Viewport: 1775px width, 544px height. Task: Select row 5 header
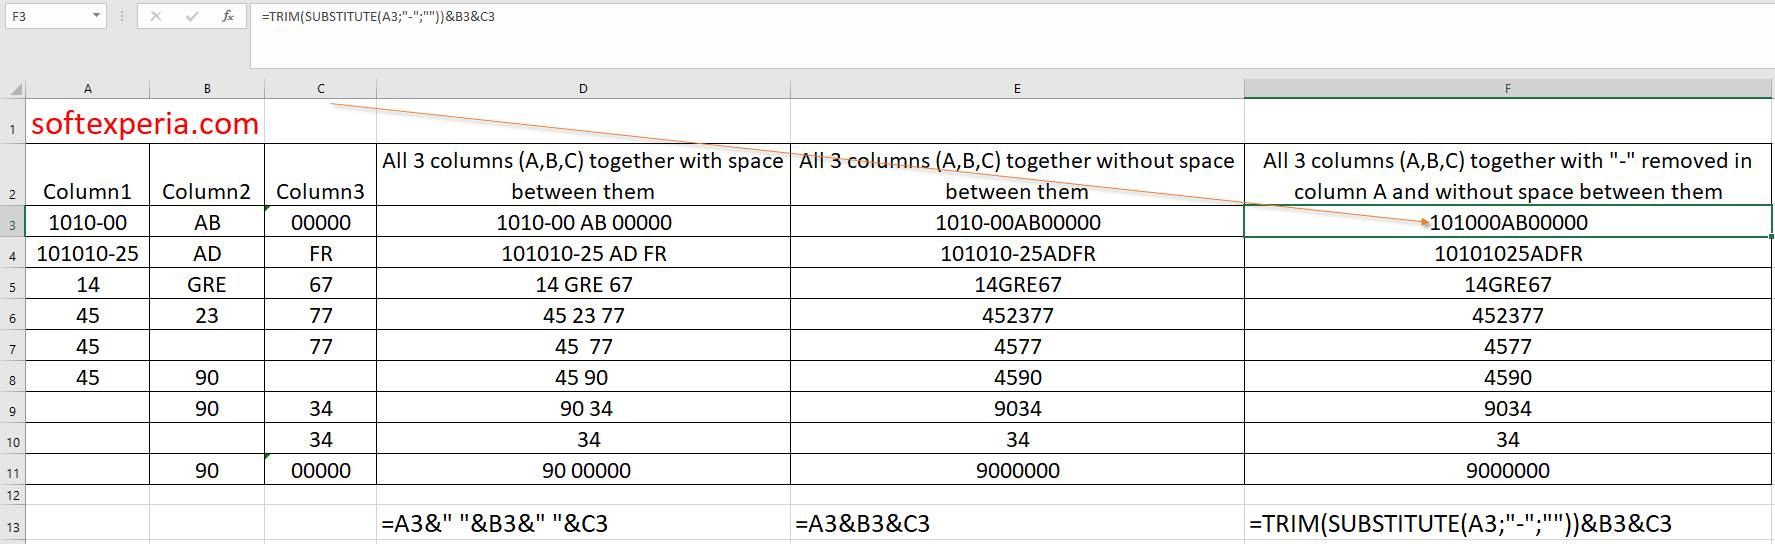click(12, 285)
